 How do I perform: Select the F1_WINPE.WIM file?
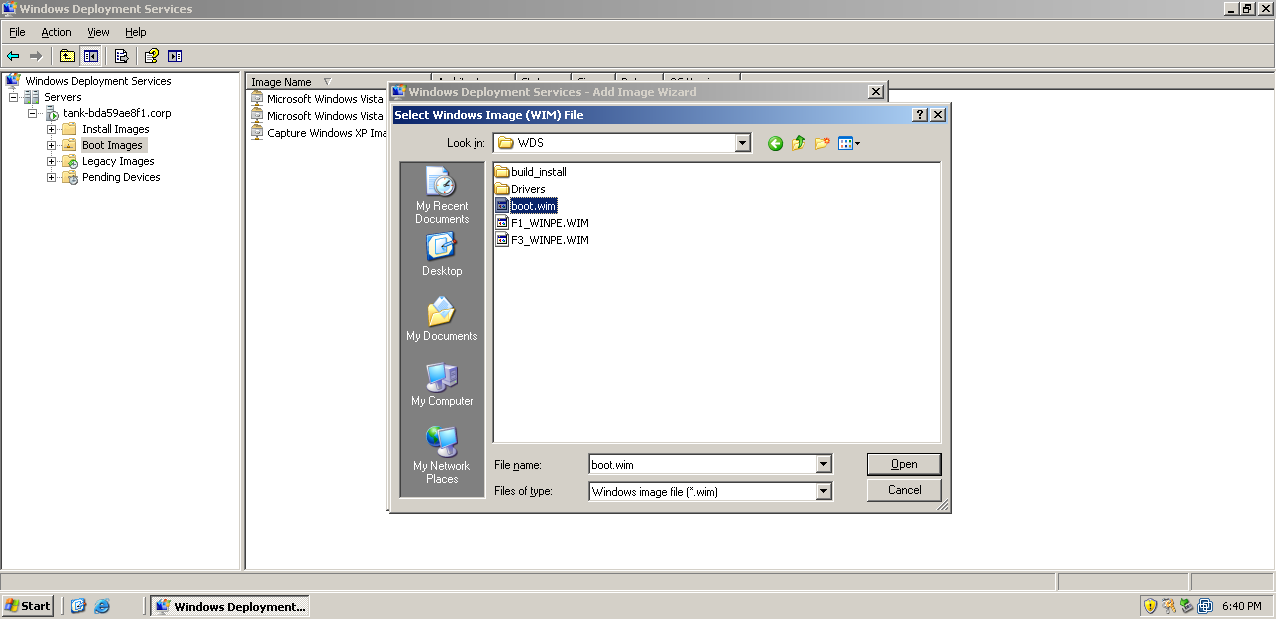click(542, 223)
